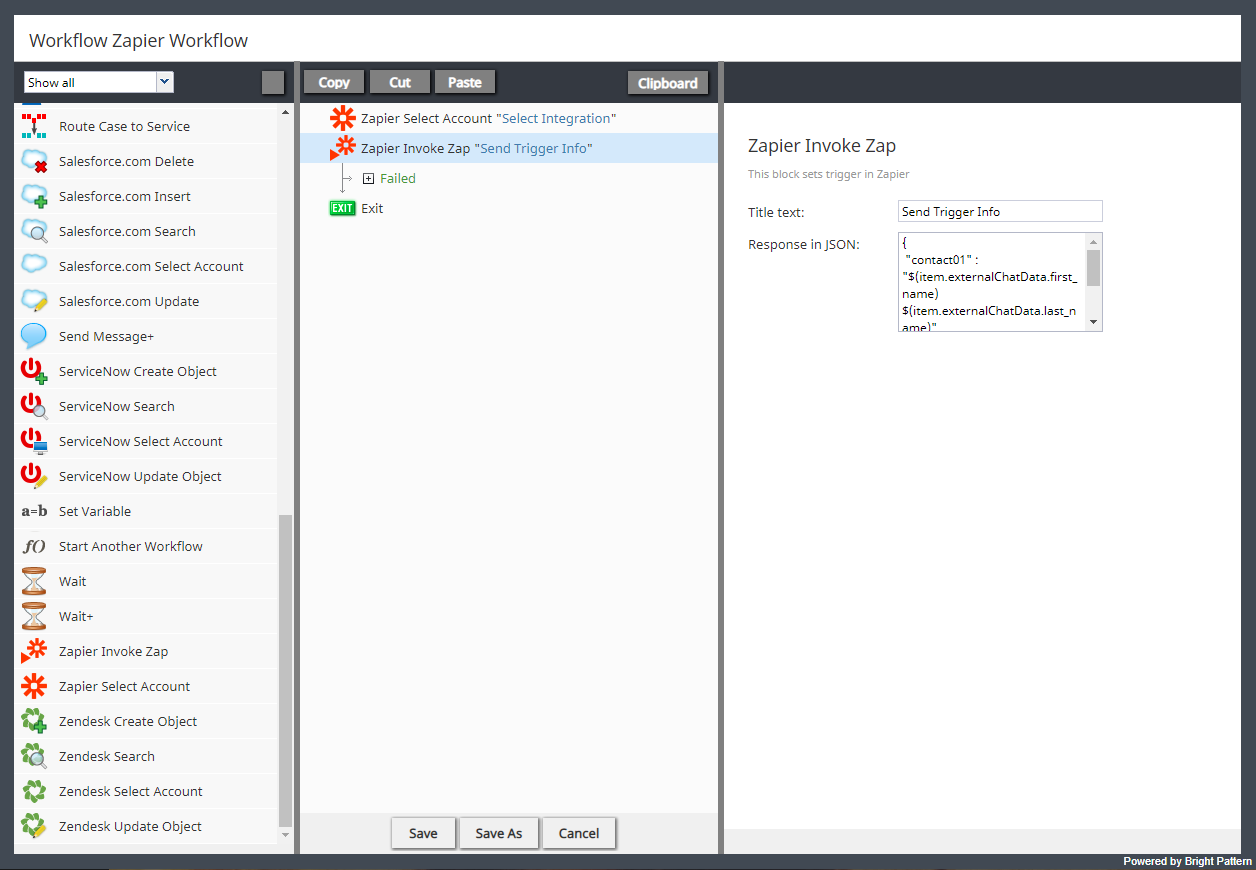
Task: Click the Zapier Invoke Zap icon in workflow
Action: [x=343, y=148]
